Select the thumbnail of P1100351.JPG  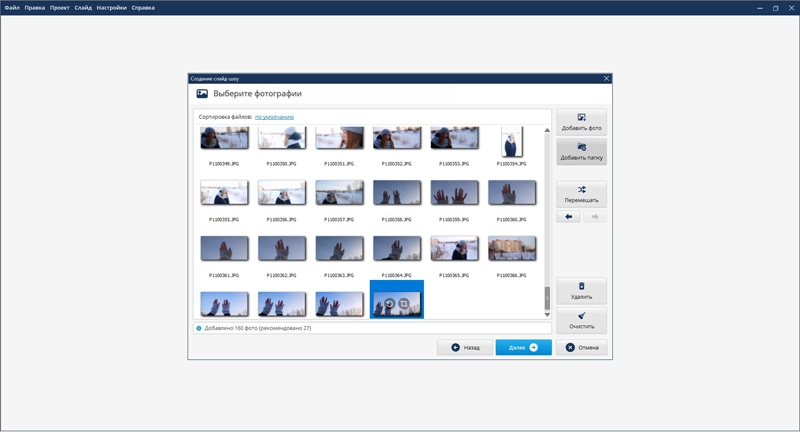click(339, 138)
